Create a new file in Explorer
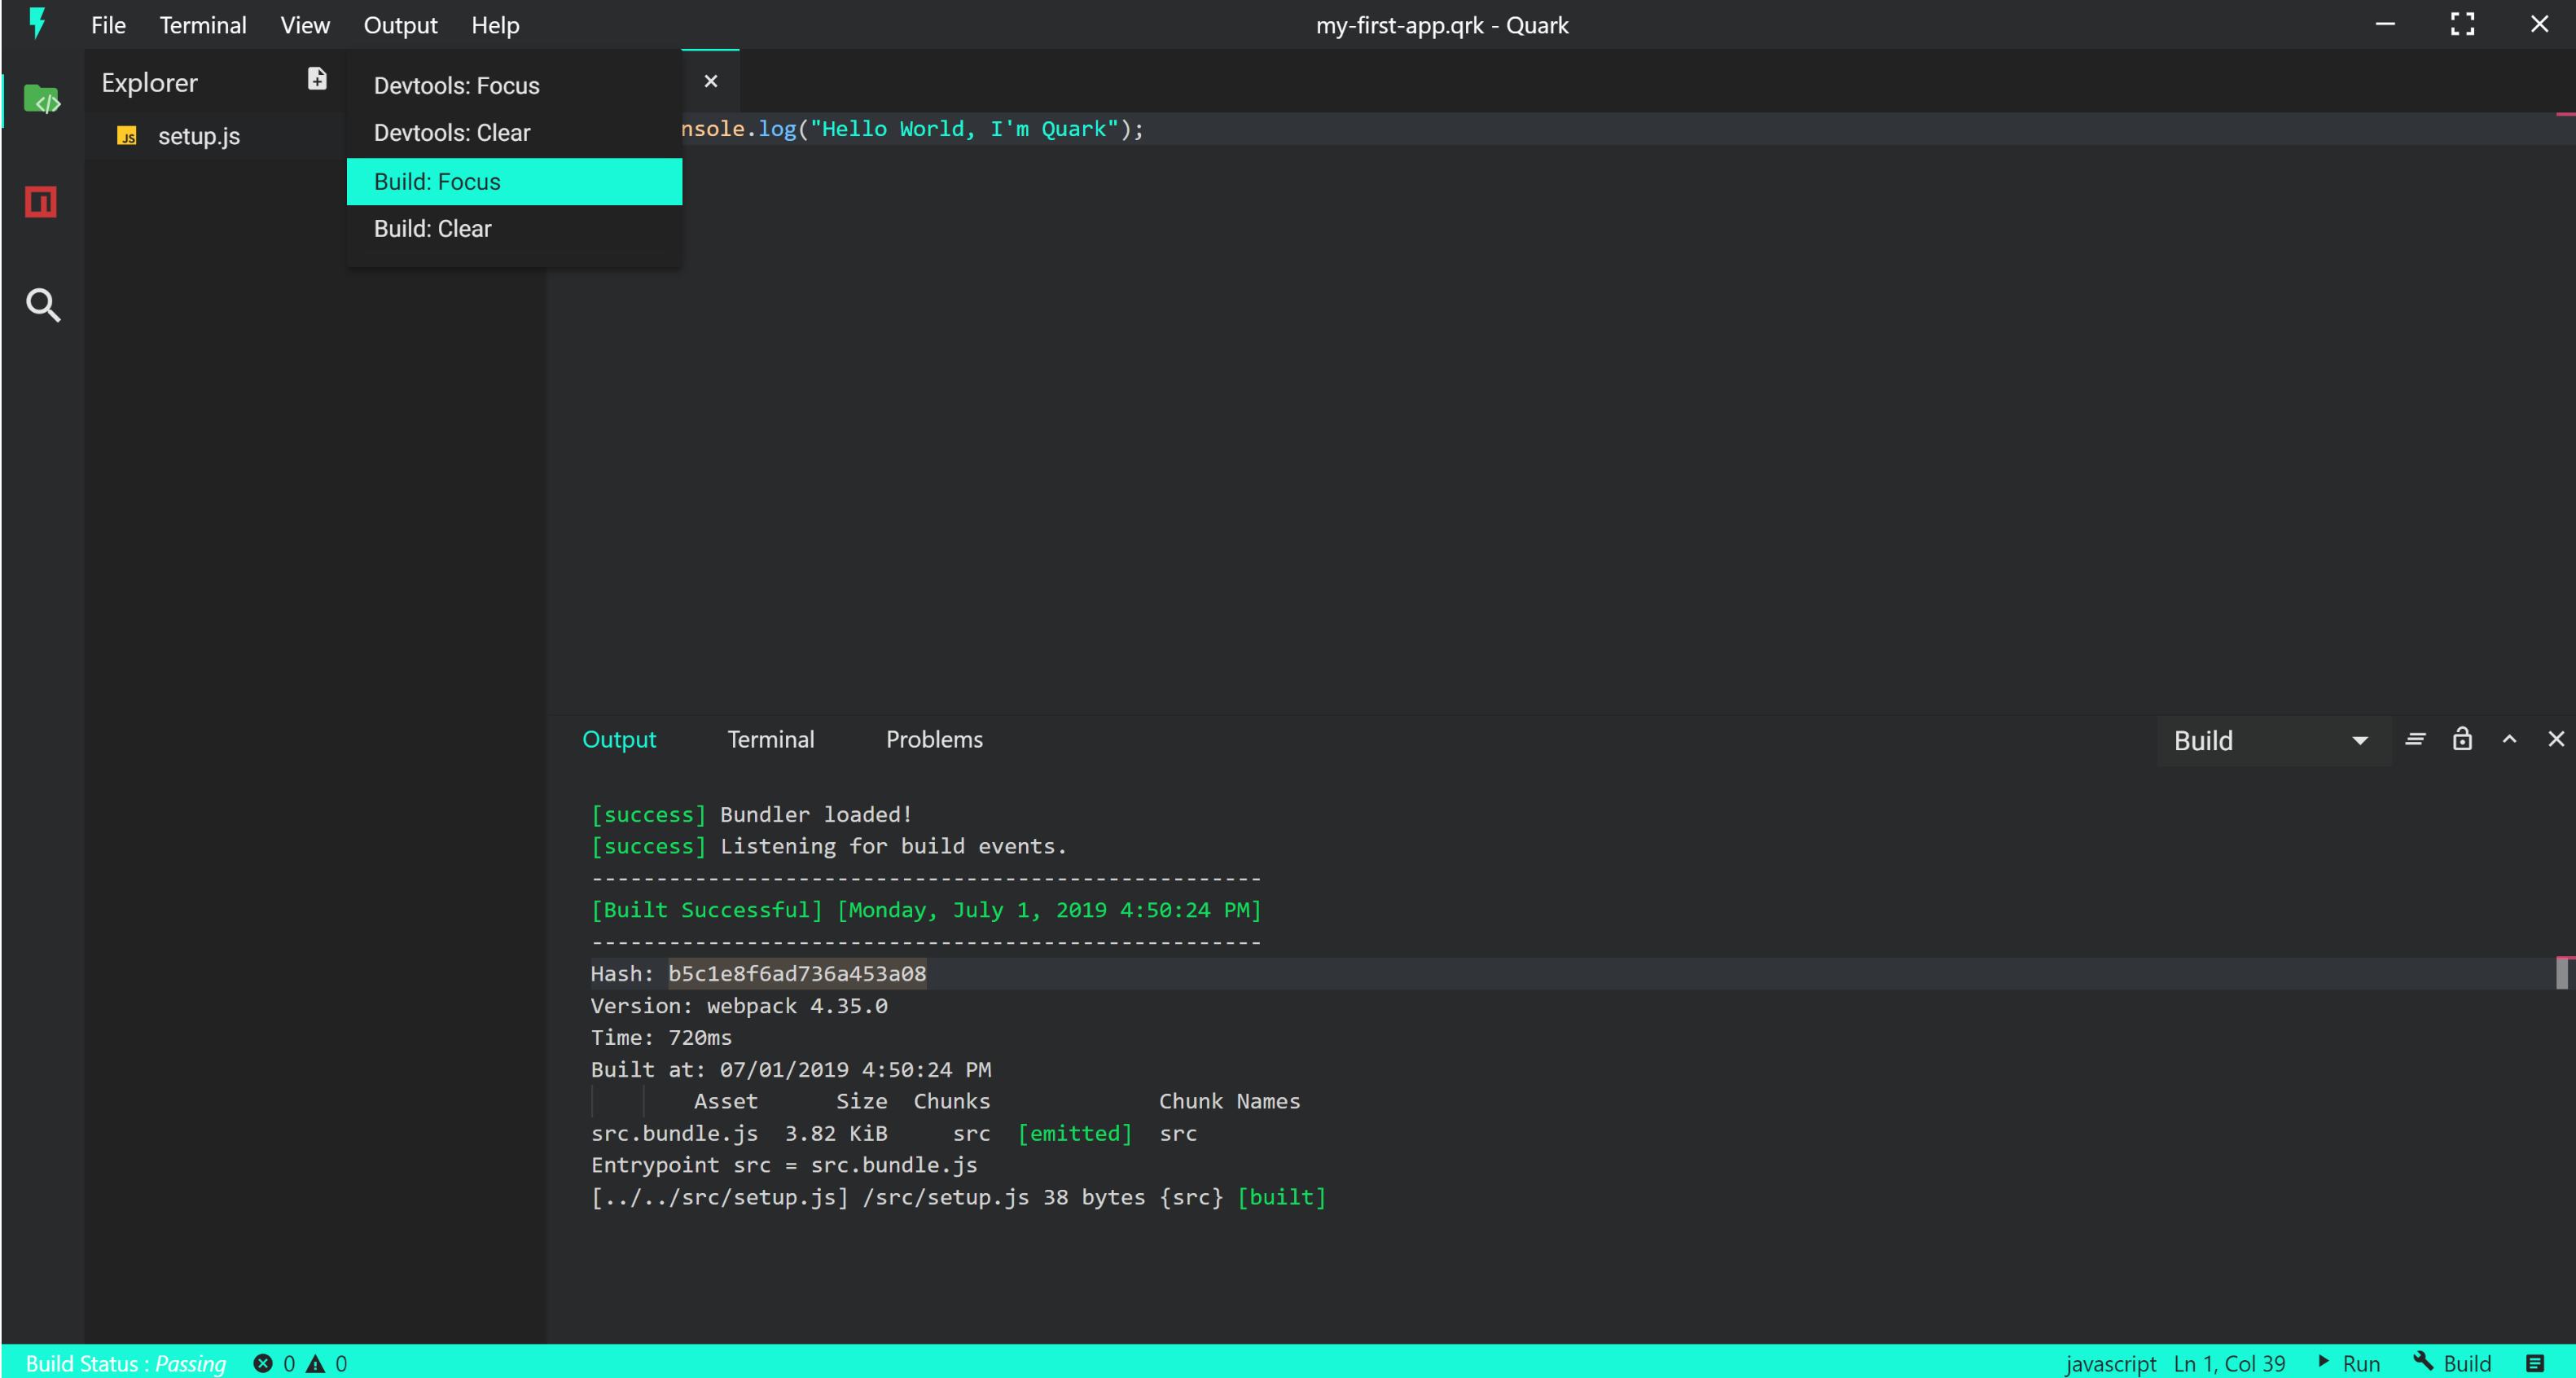The width and height of the screenshot is (2576, 1378). click(317, 79)
